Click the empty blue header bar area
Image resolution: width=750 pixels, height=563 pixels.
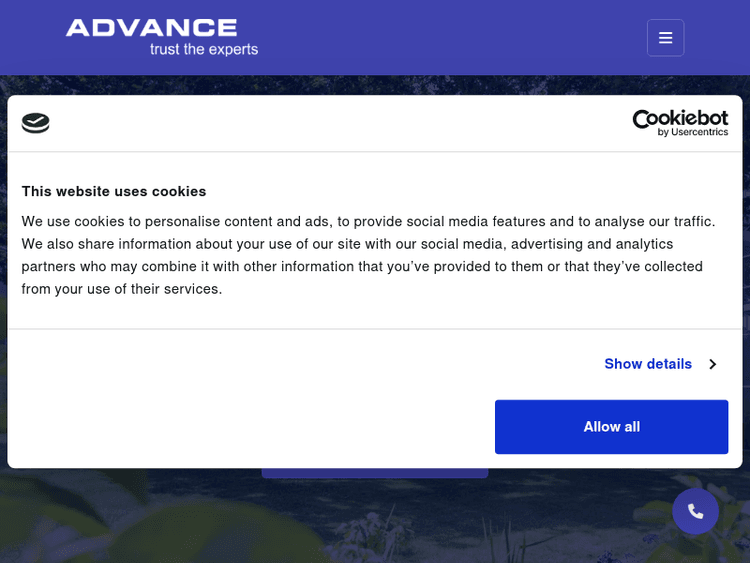coord(450,38)
